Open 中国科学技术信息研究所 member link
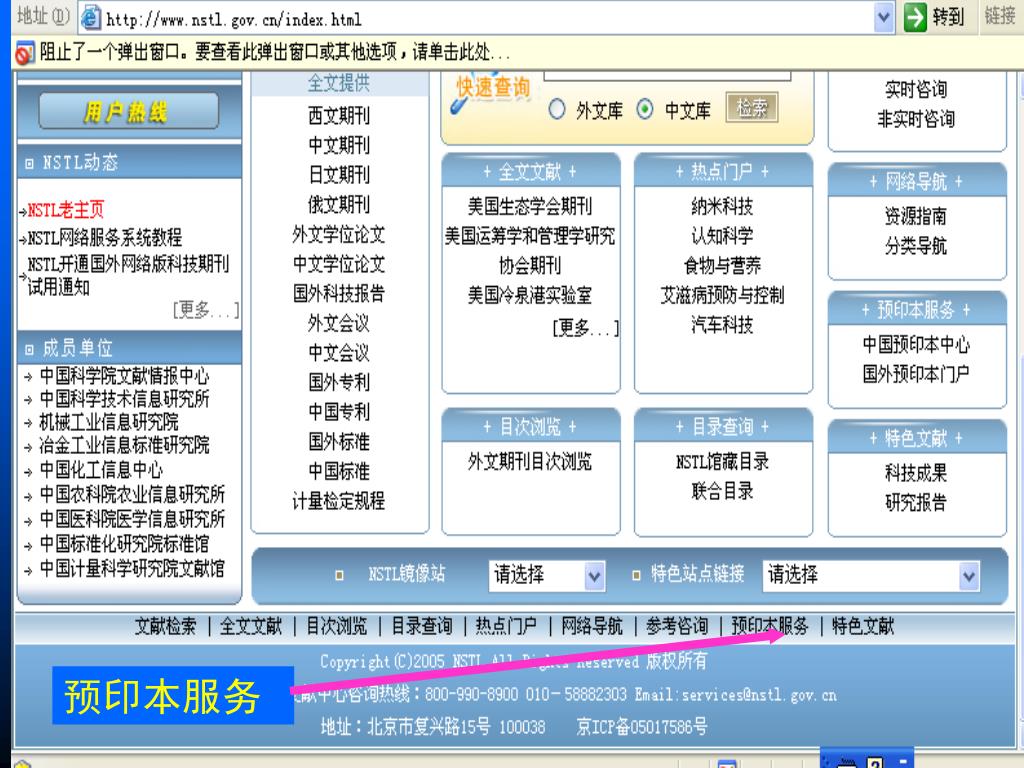Image resolution: width=1024 pixels, height=768 pixels. point(124,398)
